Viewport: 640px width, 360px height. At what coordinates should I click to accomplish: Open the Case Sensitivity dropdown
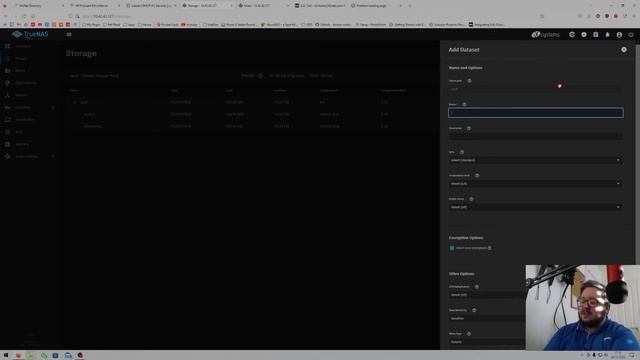[487, 318]
